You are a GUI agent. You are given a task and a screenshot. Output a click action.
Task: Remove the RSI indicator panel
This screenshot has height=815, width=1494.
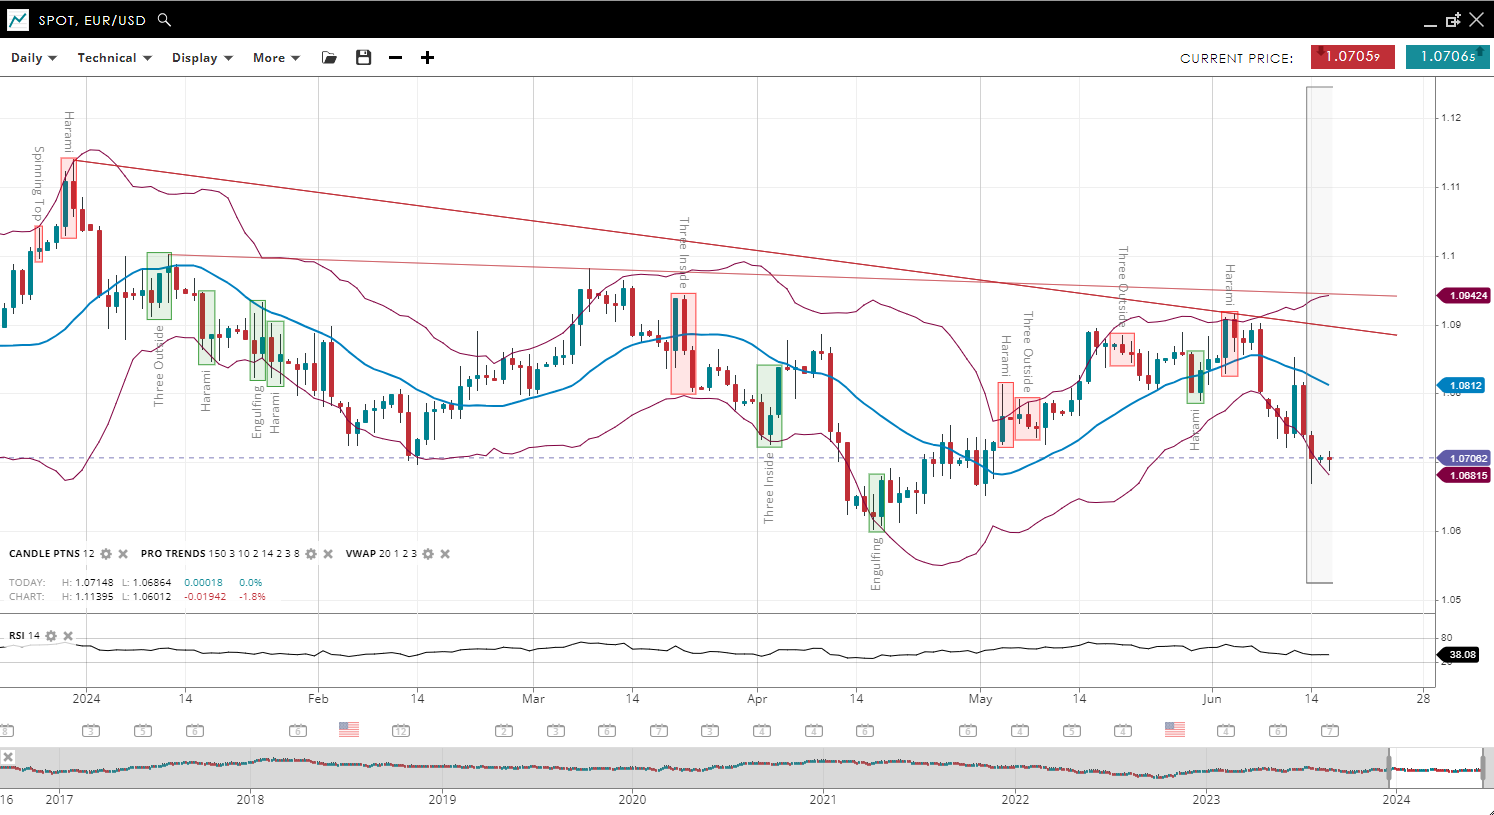coord(68,636)
